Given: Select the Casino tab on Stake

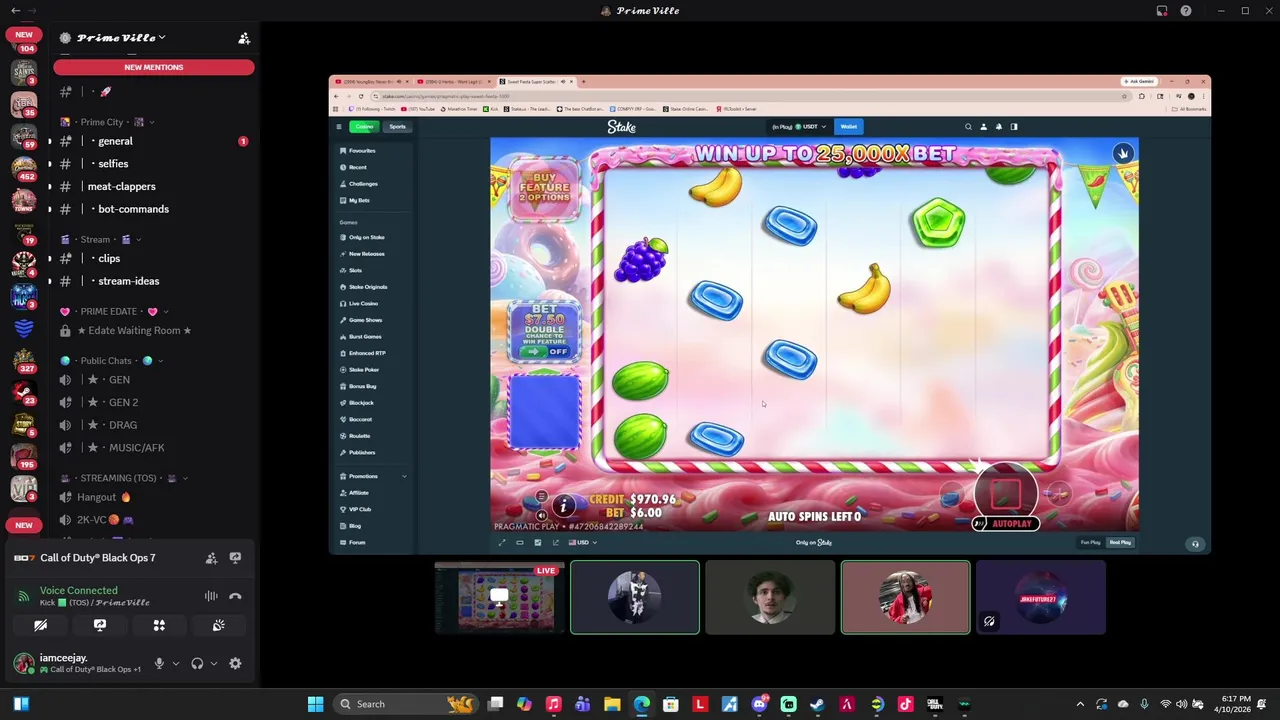Looking at the screenshot, I should tap(364, 127).
